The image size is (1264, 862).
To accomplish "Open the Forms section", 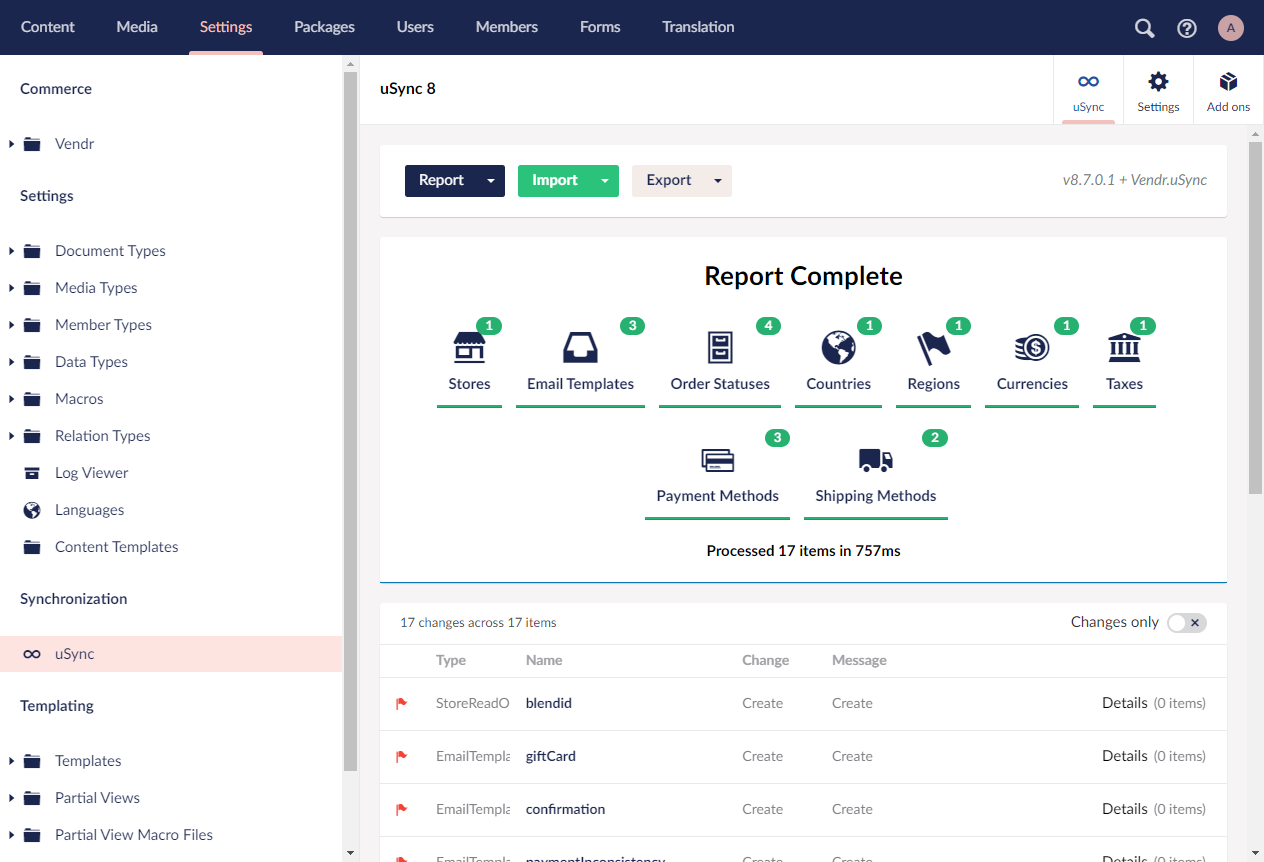I will pyautogui.click(x=600, y=27).
